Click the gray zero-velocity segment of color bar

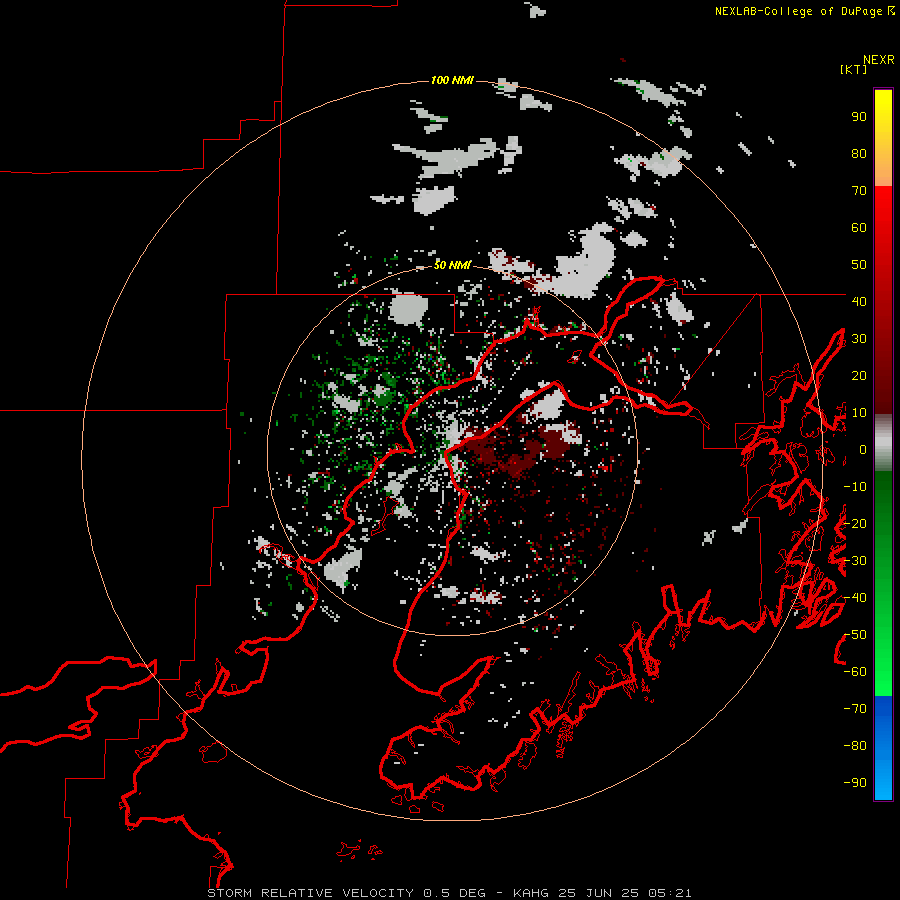[883, 443]
